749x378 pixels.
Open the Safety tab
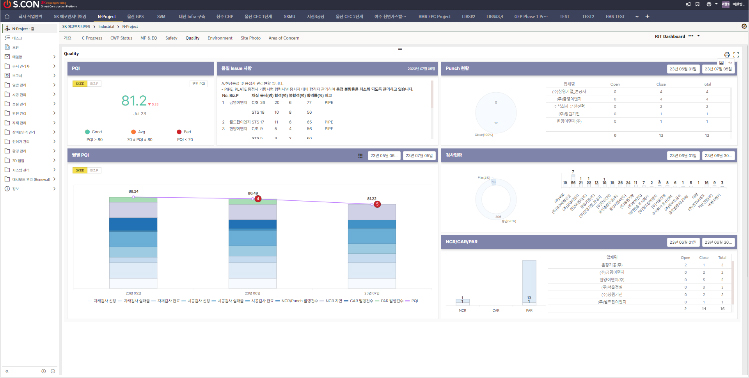tap(171, 38)
